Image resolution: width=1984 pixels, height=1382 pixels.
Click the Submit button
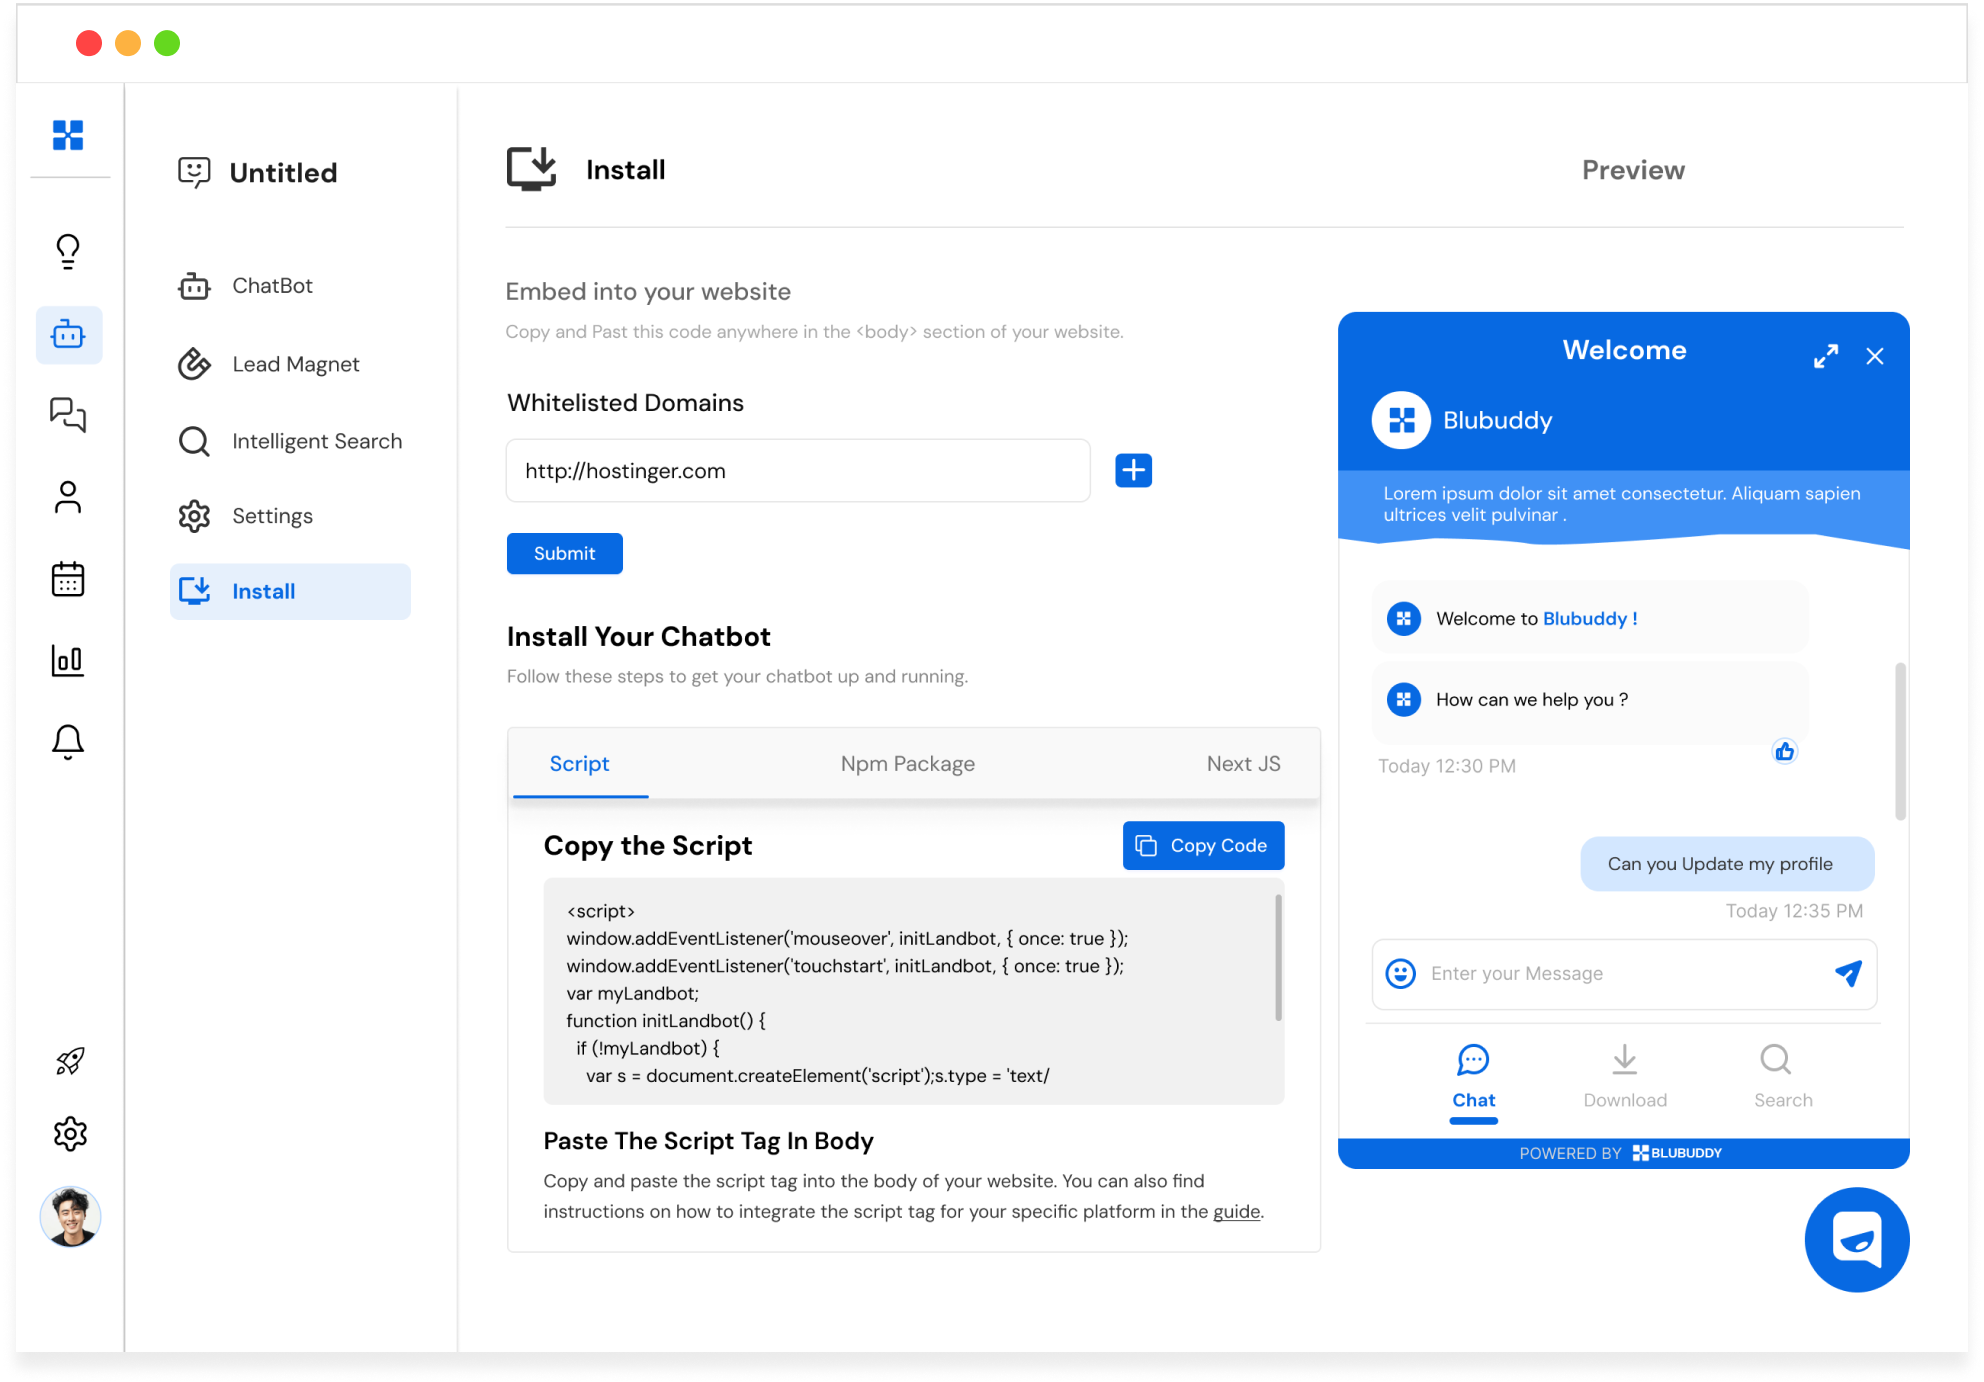click(x=565, y=553)
